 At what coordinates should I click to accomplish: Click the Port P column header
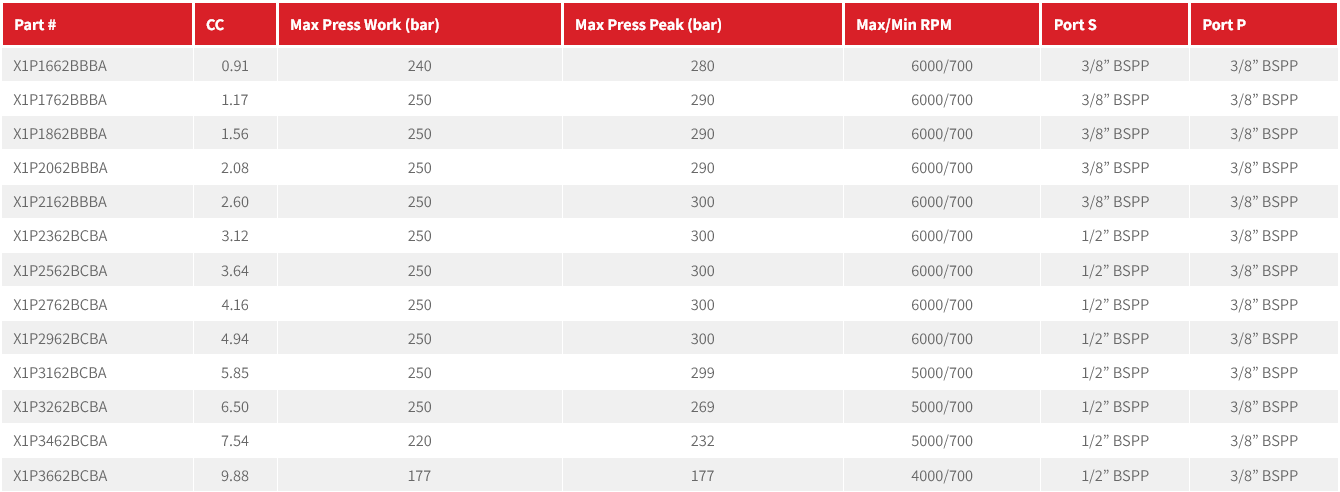tap(1224, 25)
